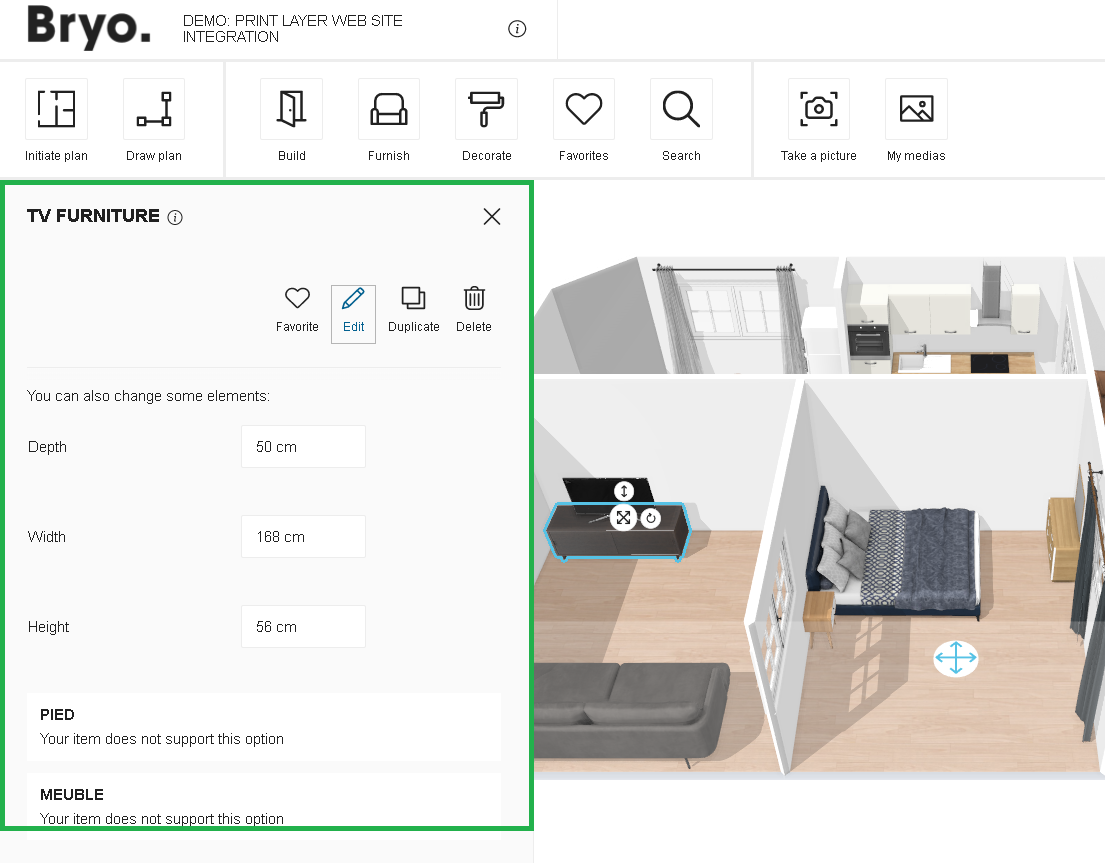Delete the TV furniture item
Image resolution: width=1105 pixels, height=863 pixels.
coord(474,310)
